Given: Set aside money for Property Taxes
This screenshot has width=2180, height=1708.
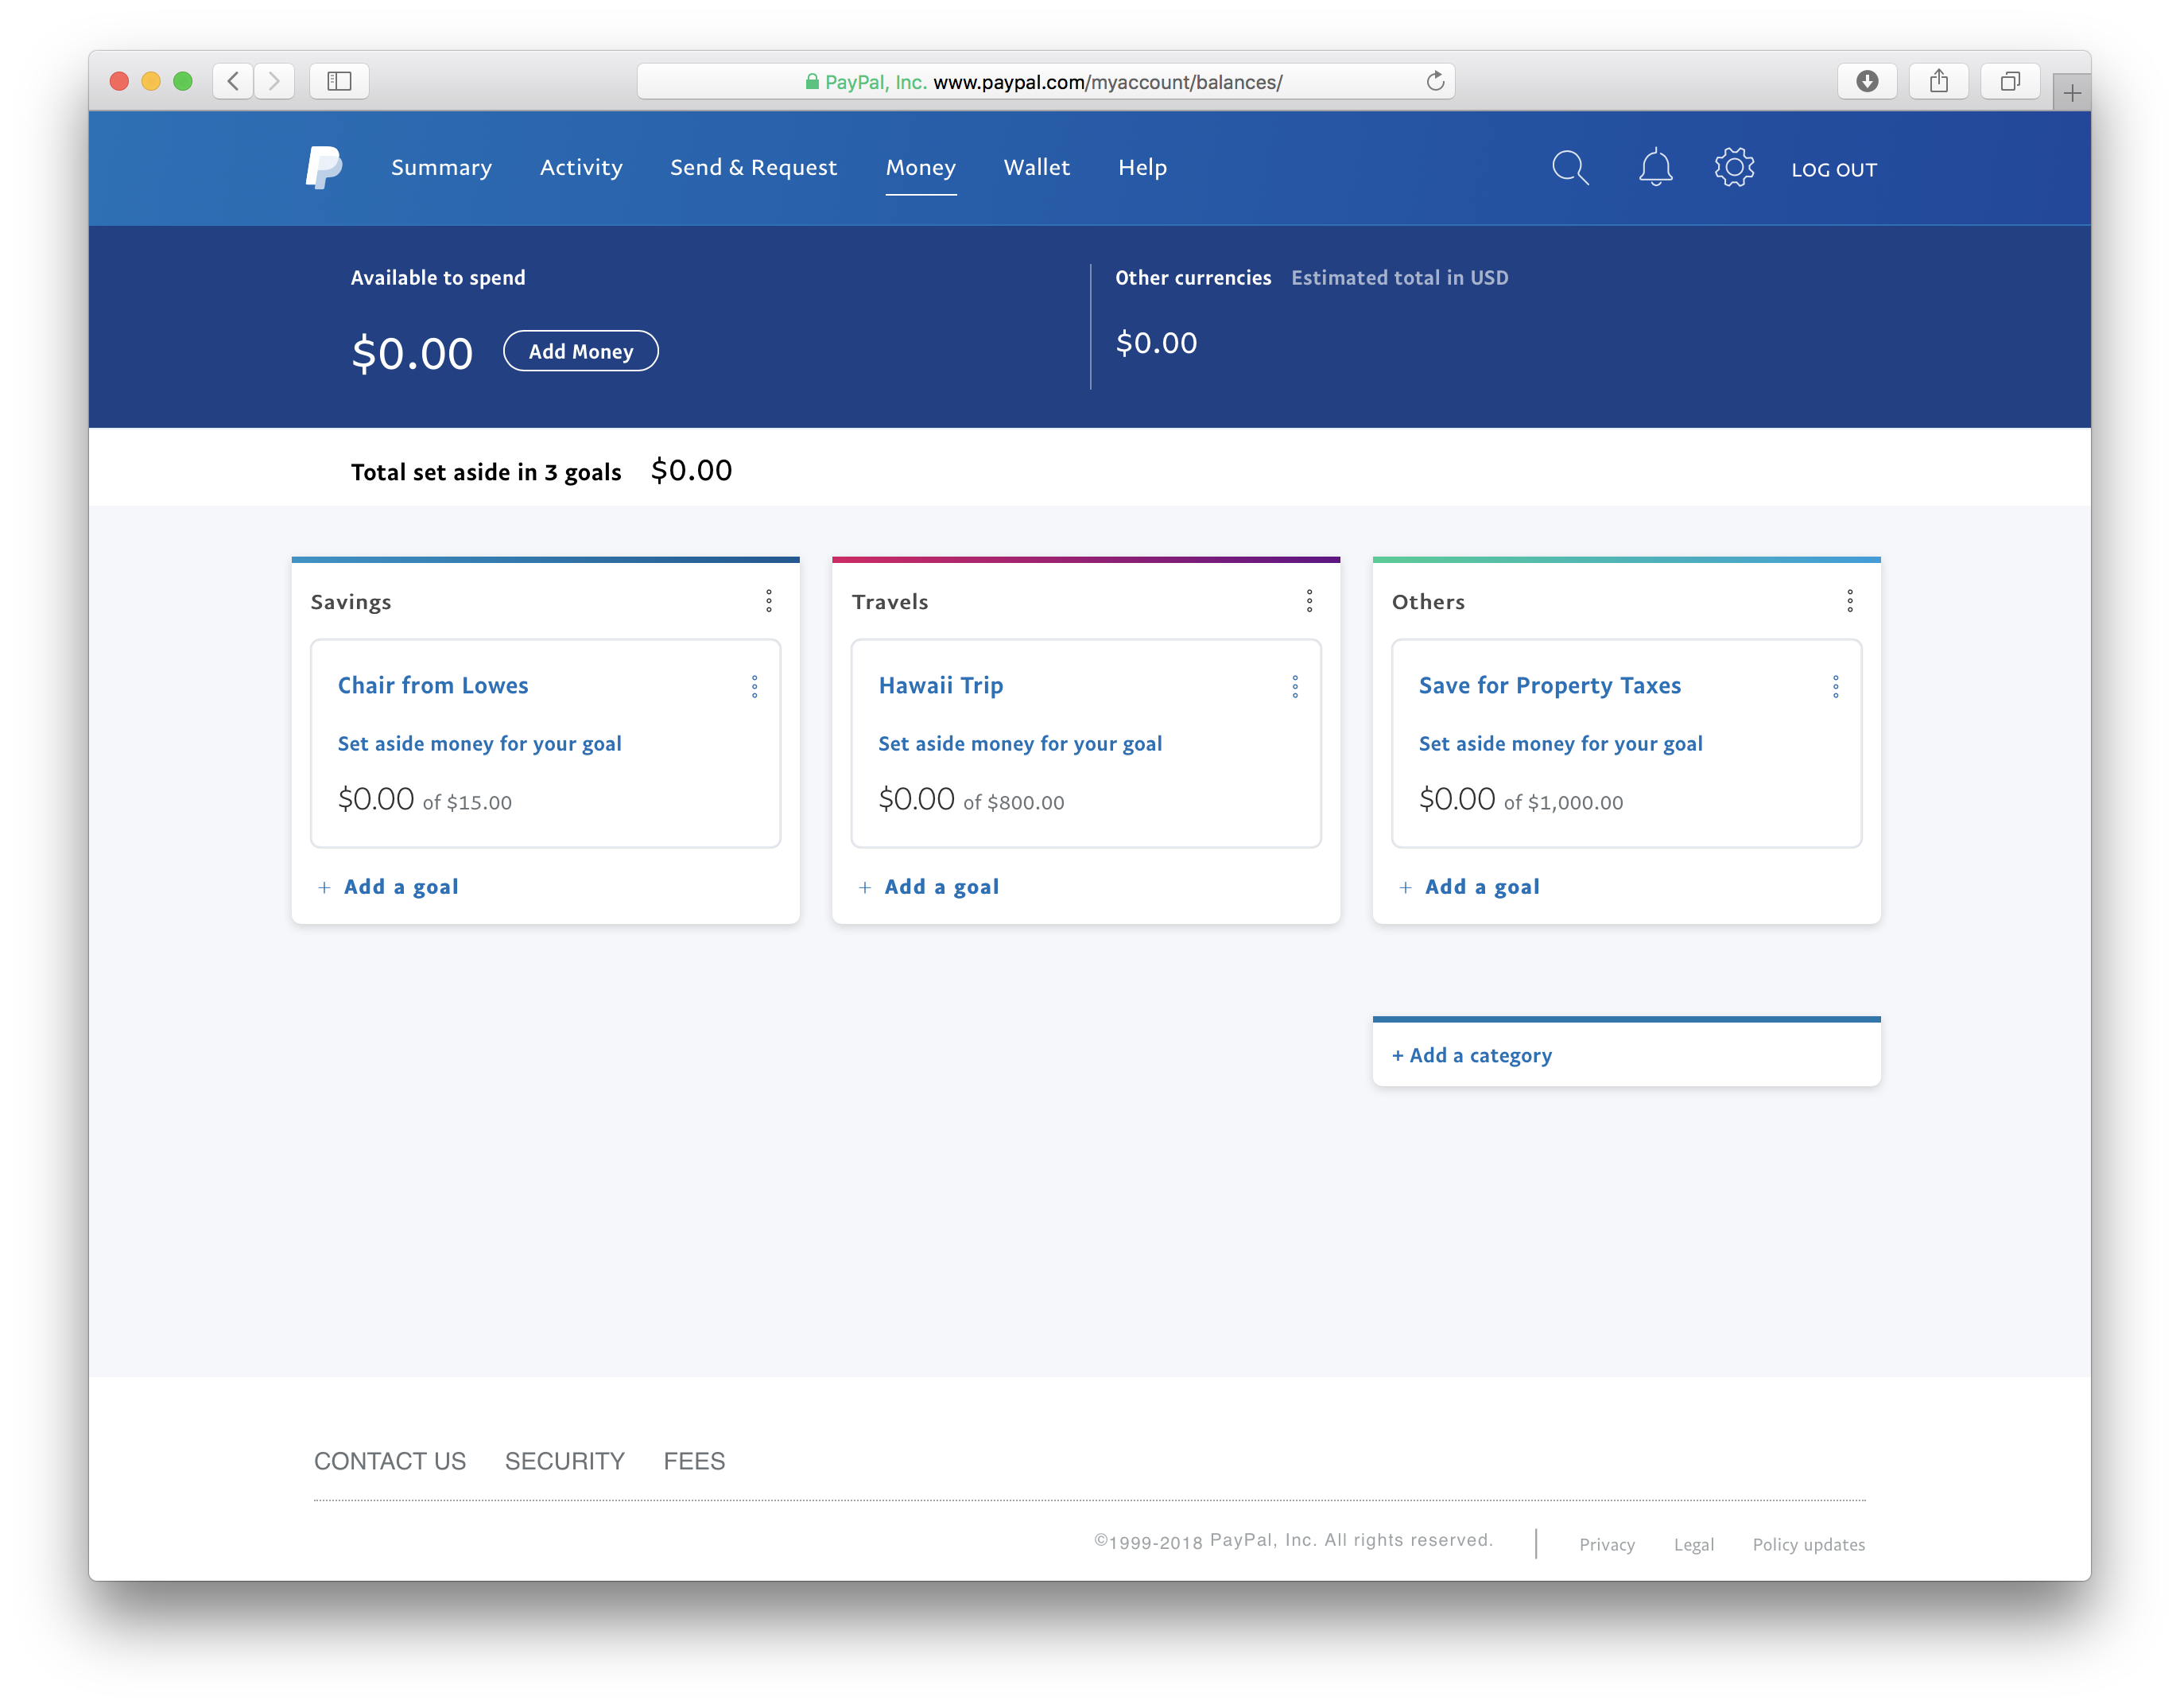Looking at the screenshot, I should coord(1560,744).
